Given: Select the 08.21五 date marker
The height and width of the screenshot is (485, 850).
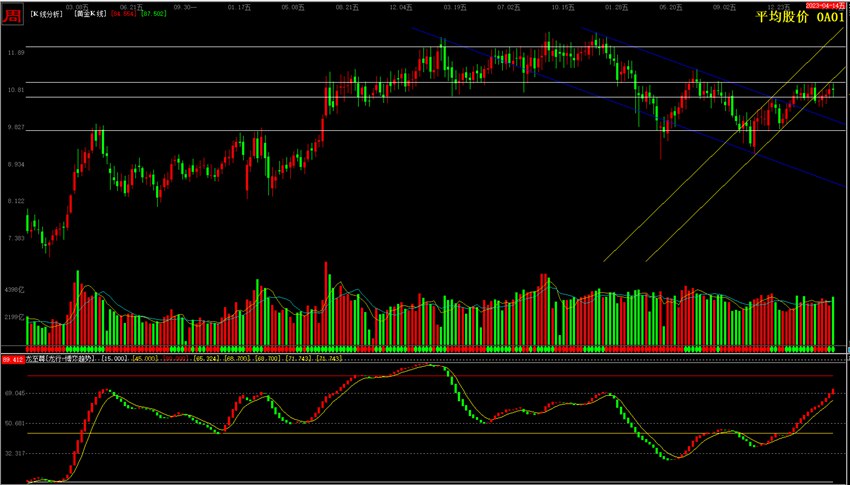Looking at the screenshot, I should [347, 7].
